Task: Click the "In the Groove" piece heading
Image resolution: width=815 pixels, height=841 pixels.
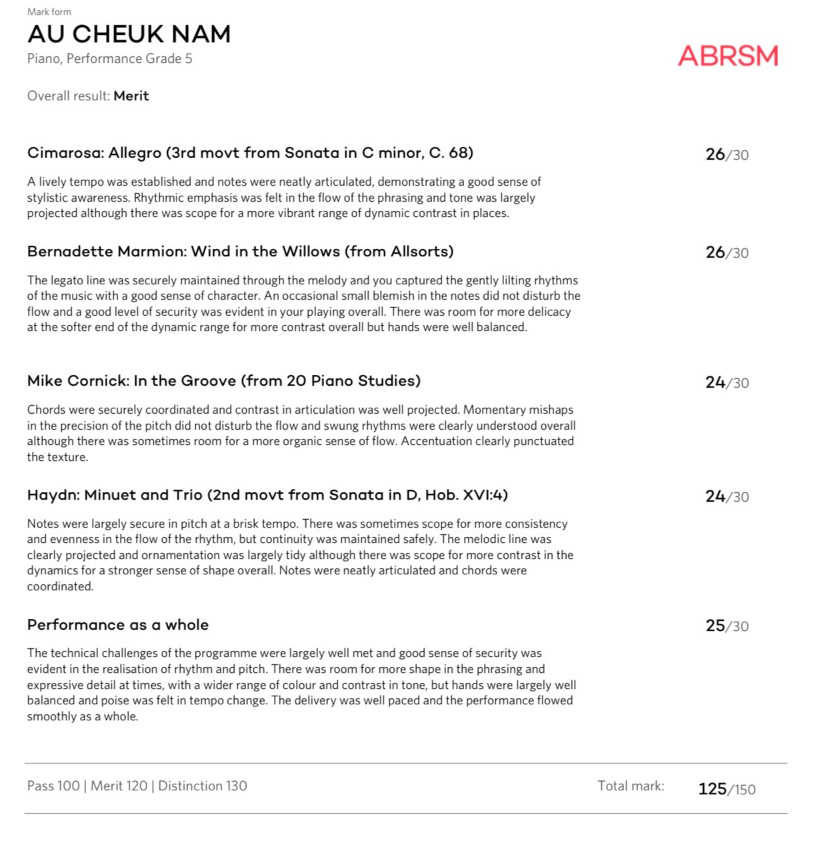Action: coord(224,381)
